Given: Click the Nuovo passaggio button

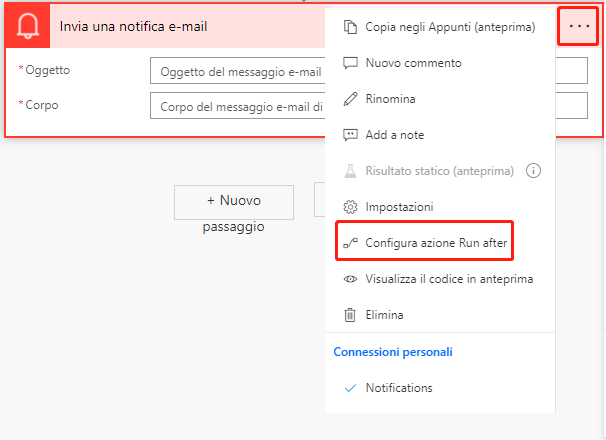Looking at the screenshot, I should pos(233,202).
